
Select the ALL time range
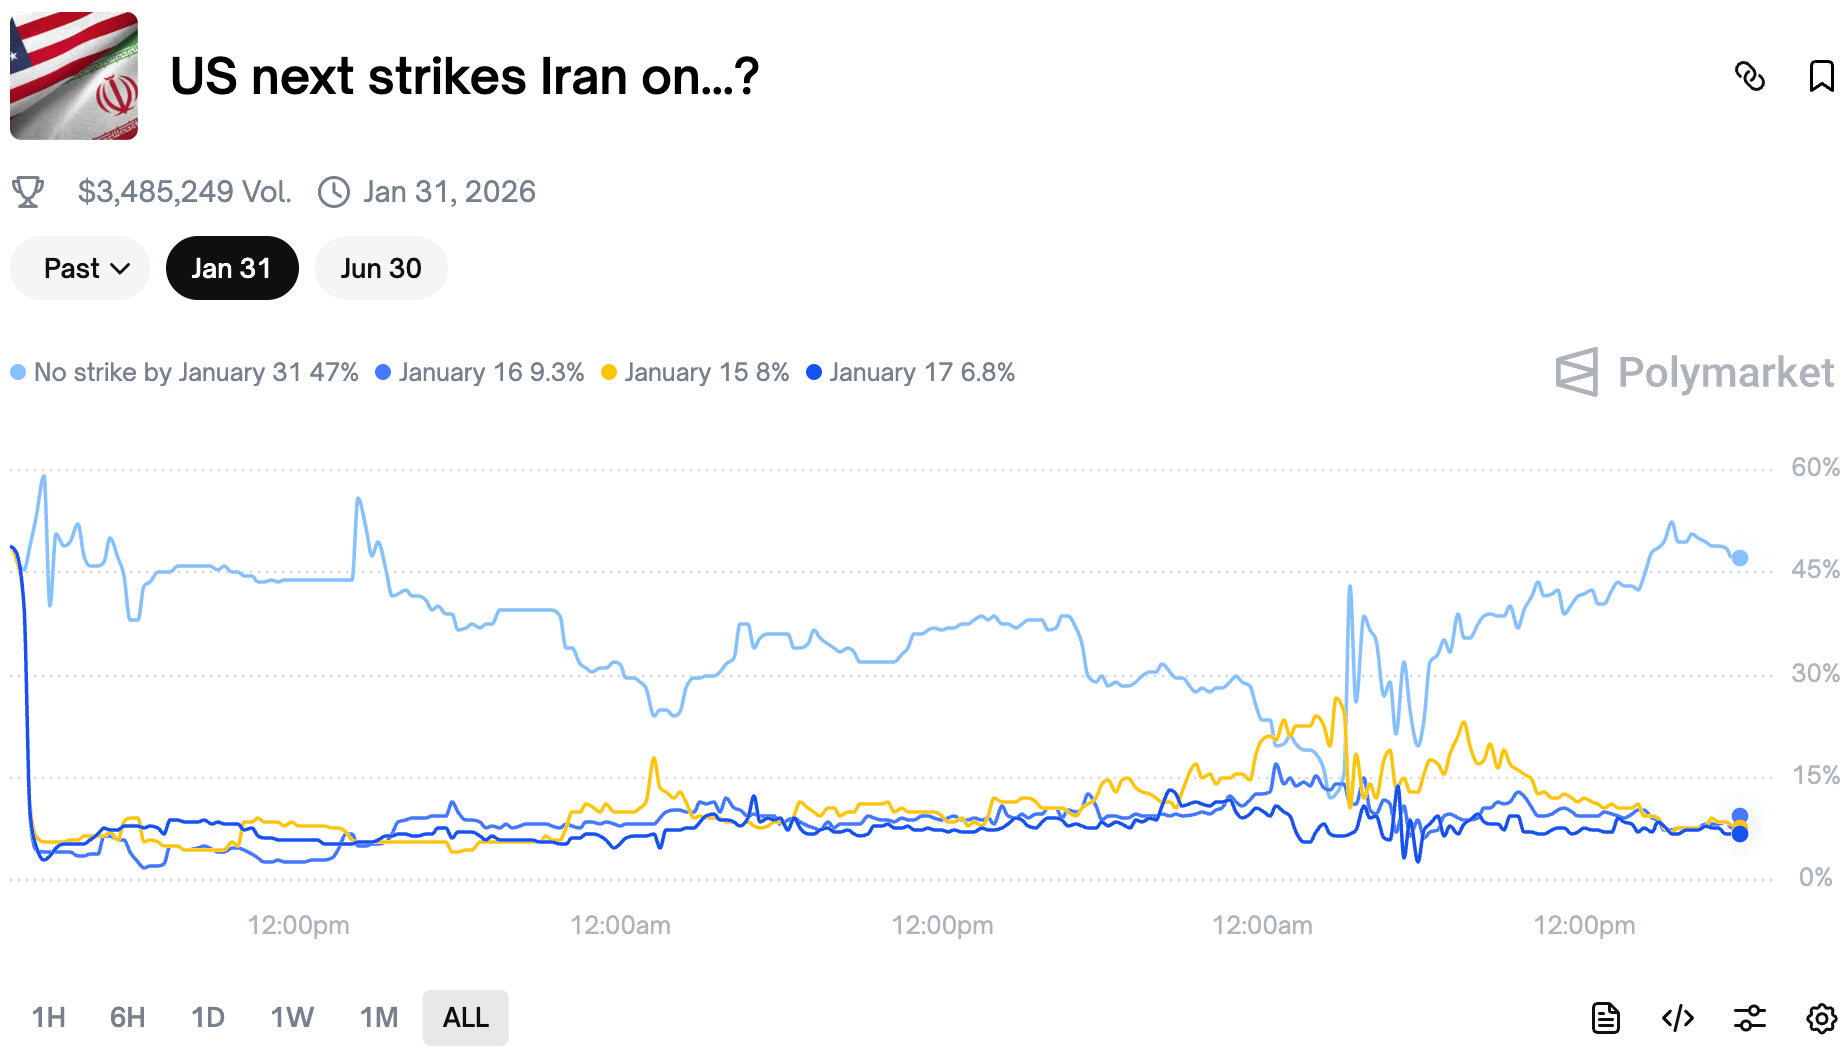coord(465,1018)
